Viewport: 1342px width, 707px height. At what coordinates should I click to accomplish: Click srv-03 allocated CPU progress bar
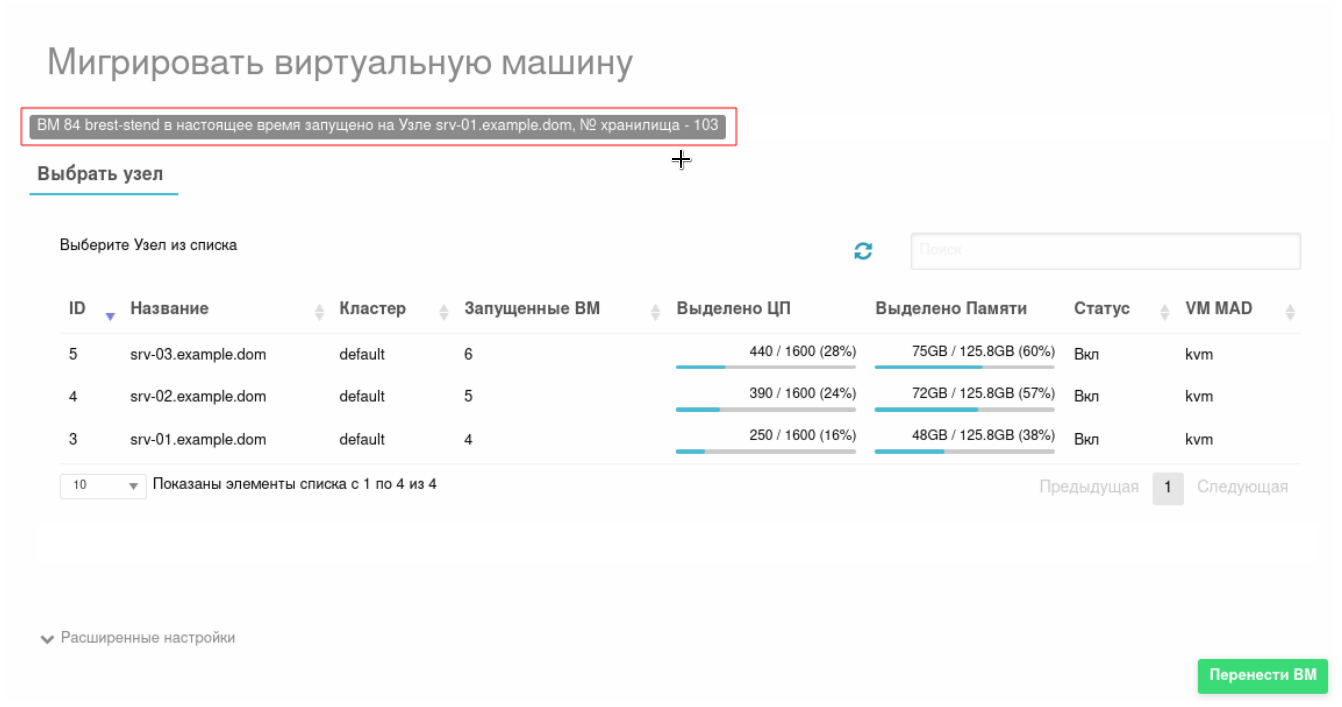[x=765, y=367]
